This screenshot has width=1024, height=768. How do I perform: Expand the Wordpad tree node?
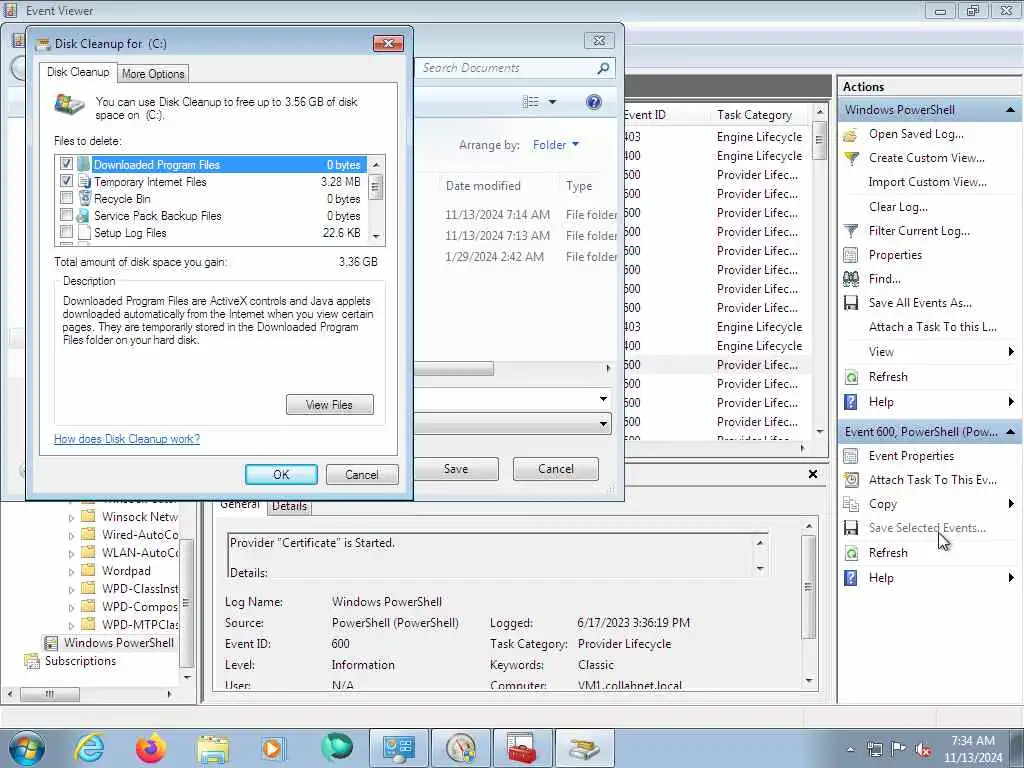71,571
